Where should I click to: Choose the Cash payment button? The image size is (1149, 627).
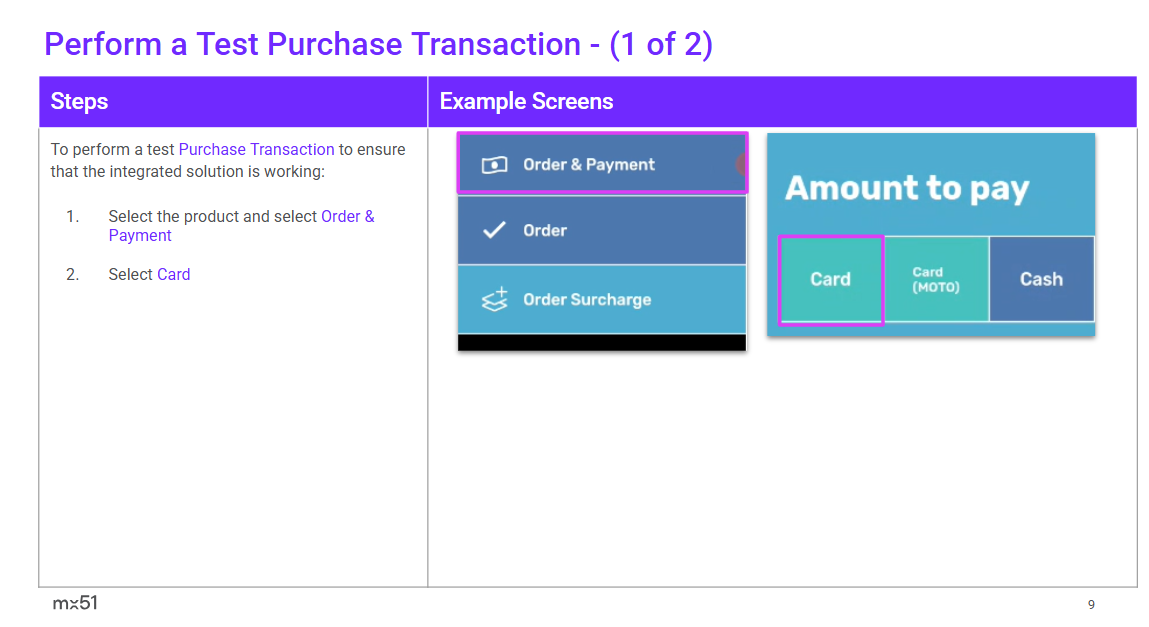[x=1041, y=279]
